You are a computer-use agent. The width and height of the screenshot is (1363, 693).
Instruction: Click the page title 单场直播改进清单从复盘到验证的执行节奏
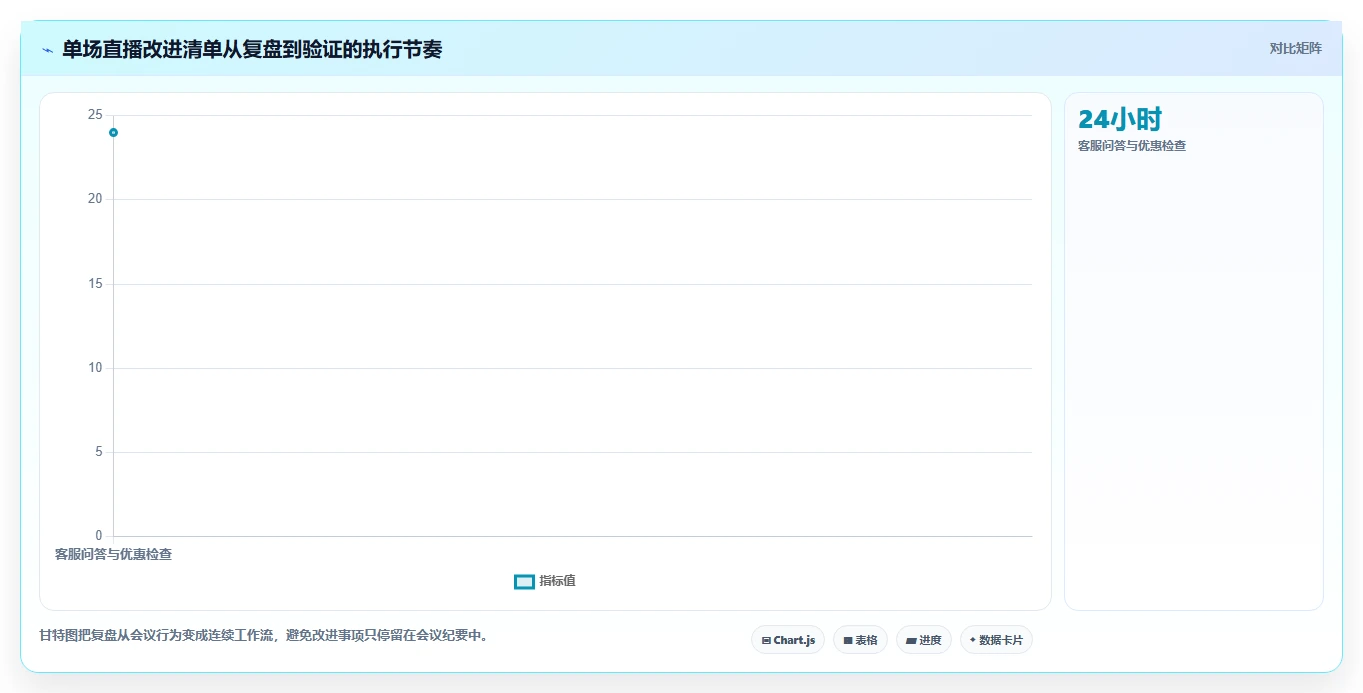252,49
